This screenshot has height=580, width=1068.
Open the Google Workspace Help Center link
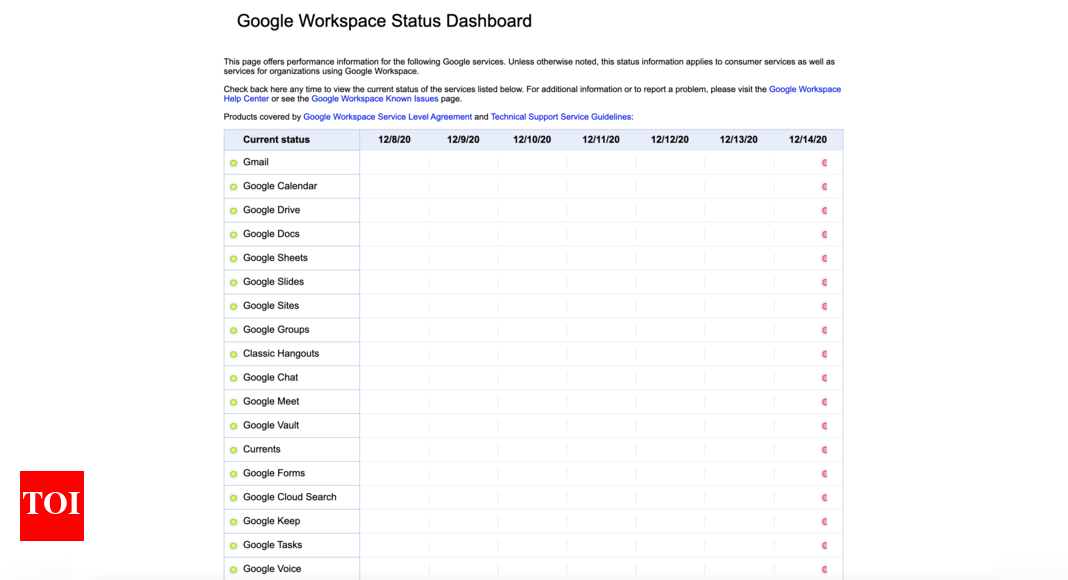coord(804,89)
